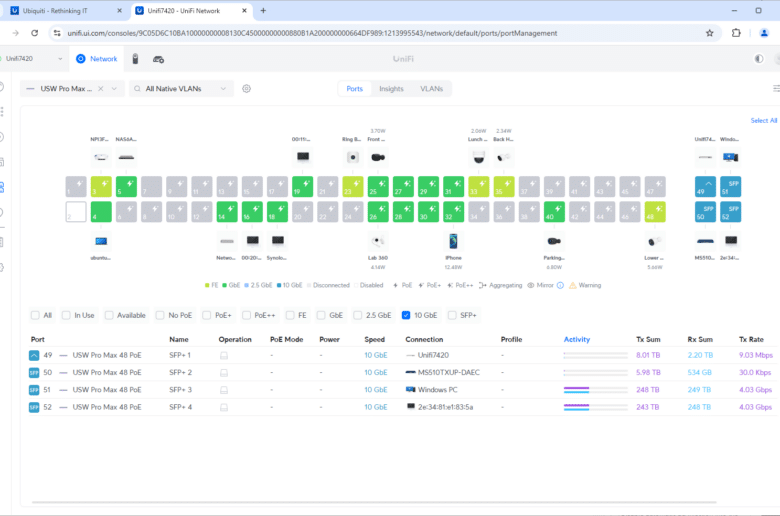Expand the USW Pro Max device dropdown
Viewport: 780px width, 516px height.
(114, 89)
